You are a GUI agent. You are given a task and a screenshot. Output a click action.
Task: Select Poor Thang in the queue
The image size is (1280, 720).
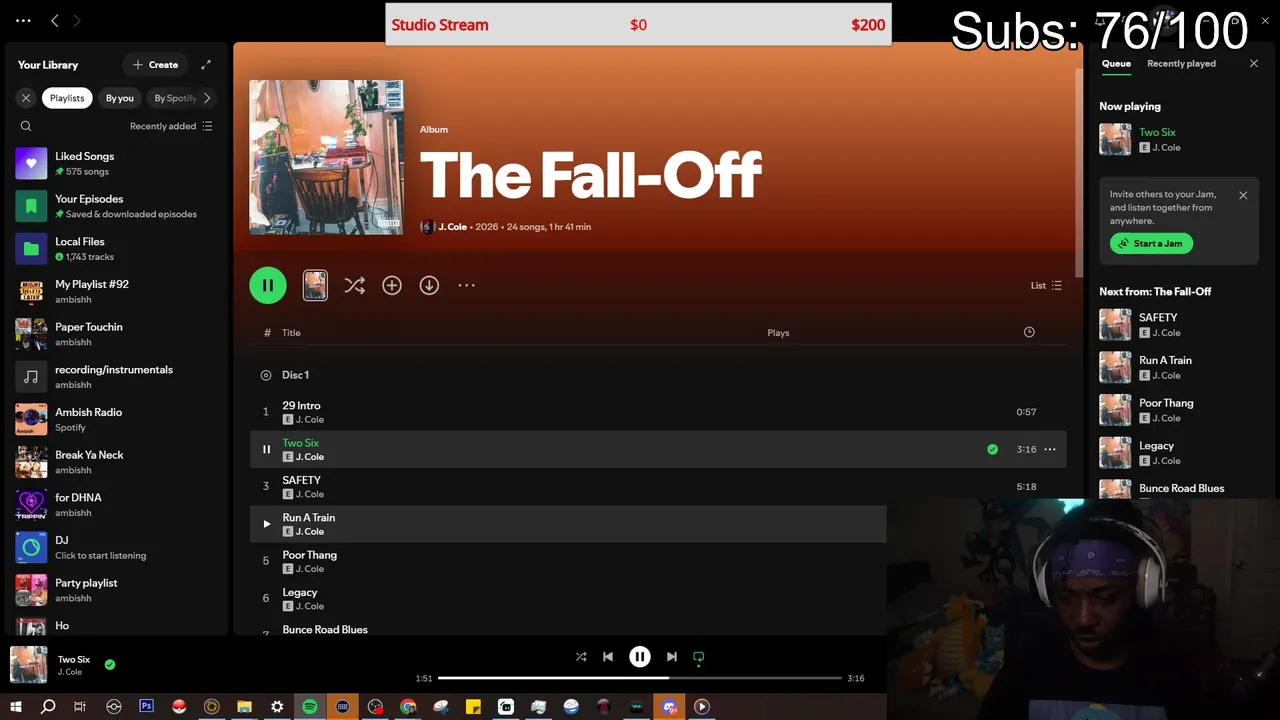[1179, 410]
